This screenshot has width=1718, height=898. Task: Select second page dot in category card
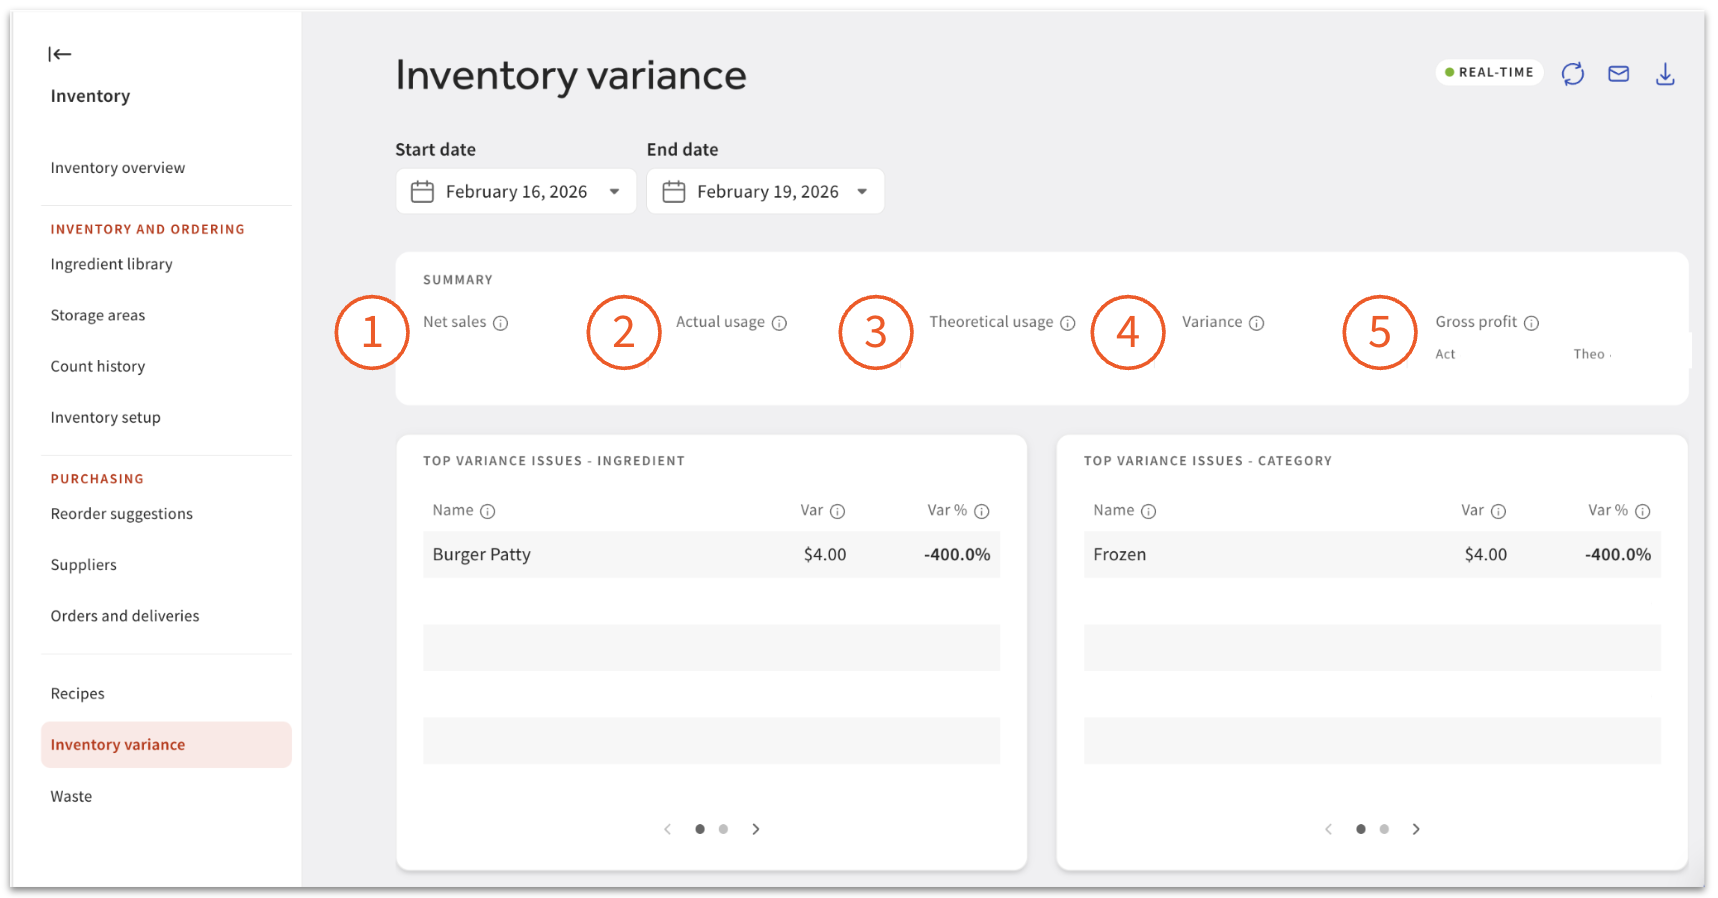tap(1384, 829)
